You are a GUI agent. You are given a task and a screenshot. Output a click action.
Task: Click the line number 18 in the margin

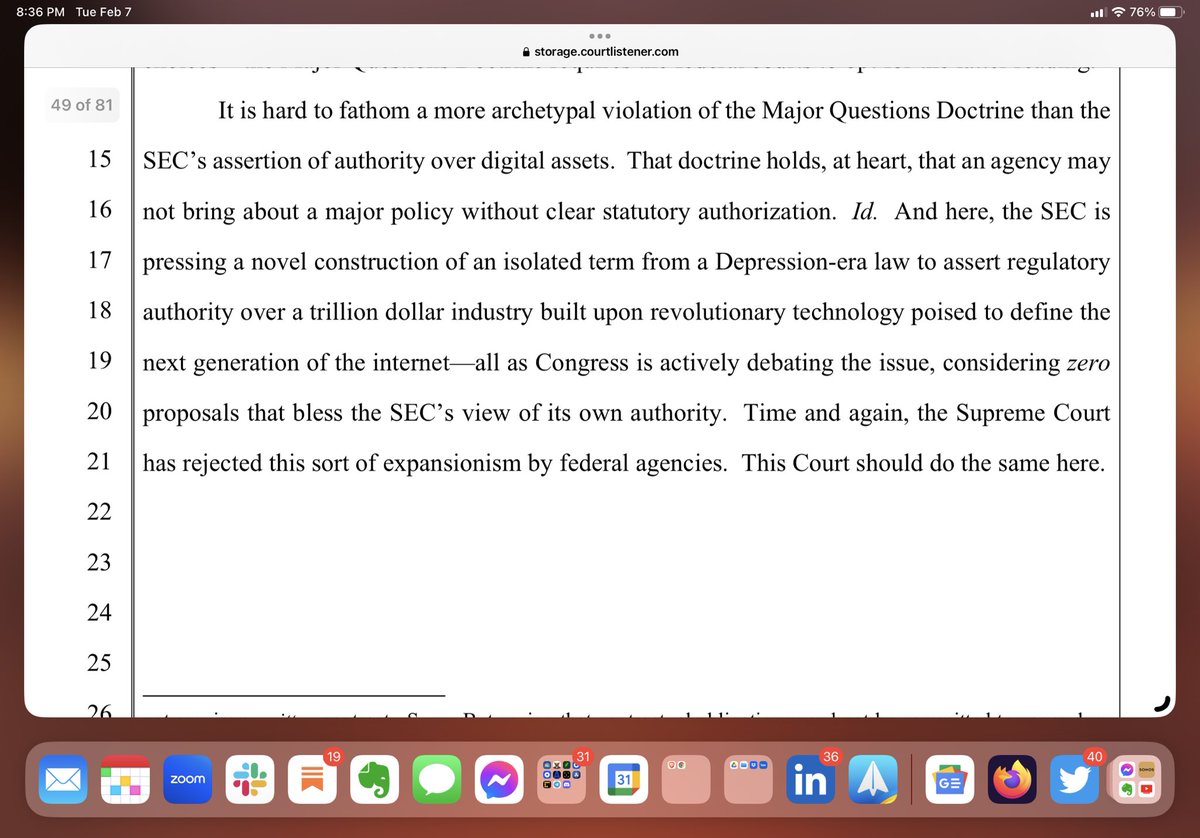pos(100,312)
